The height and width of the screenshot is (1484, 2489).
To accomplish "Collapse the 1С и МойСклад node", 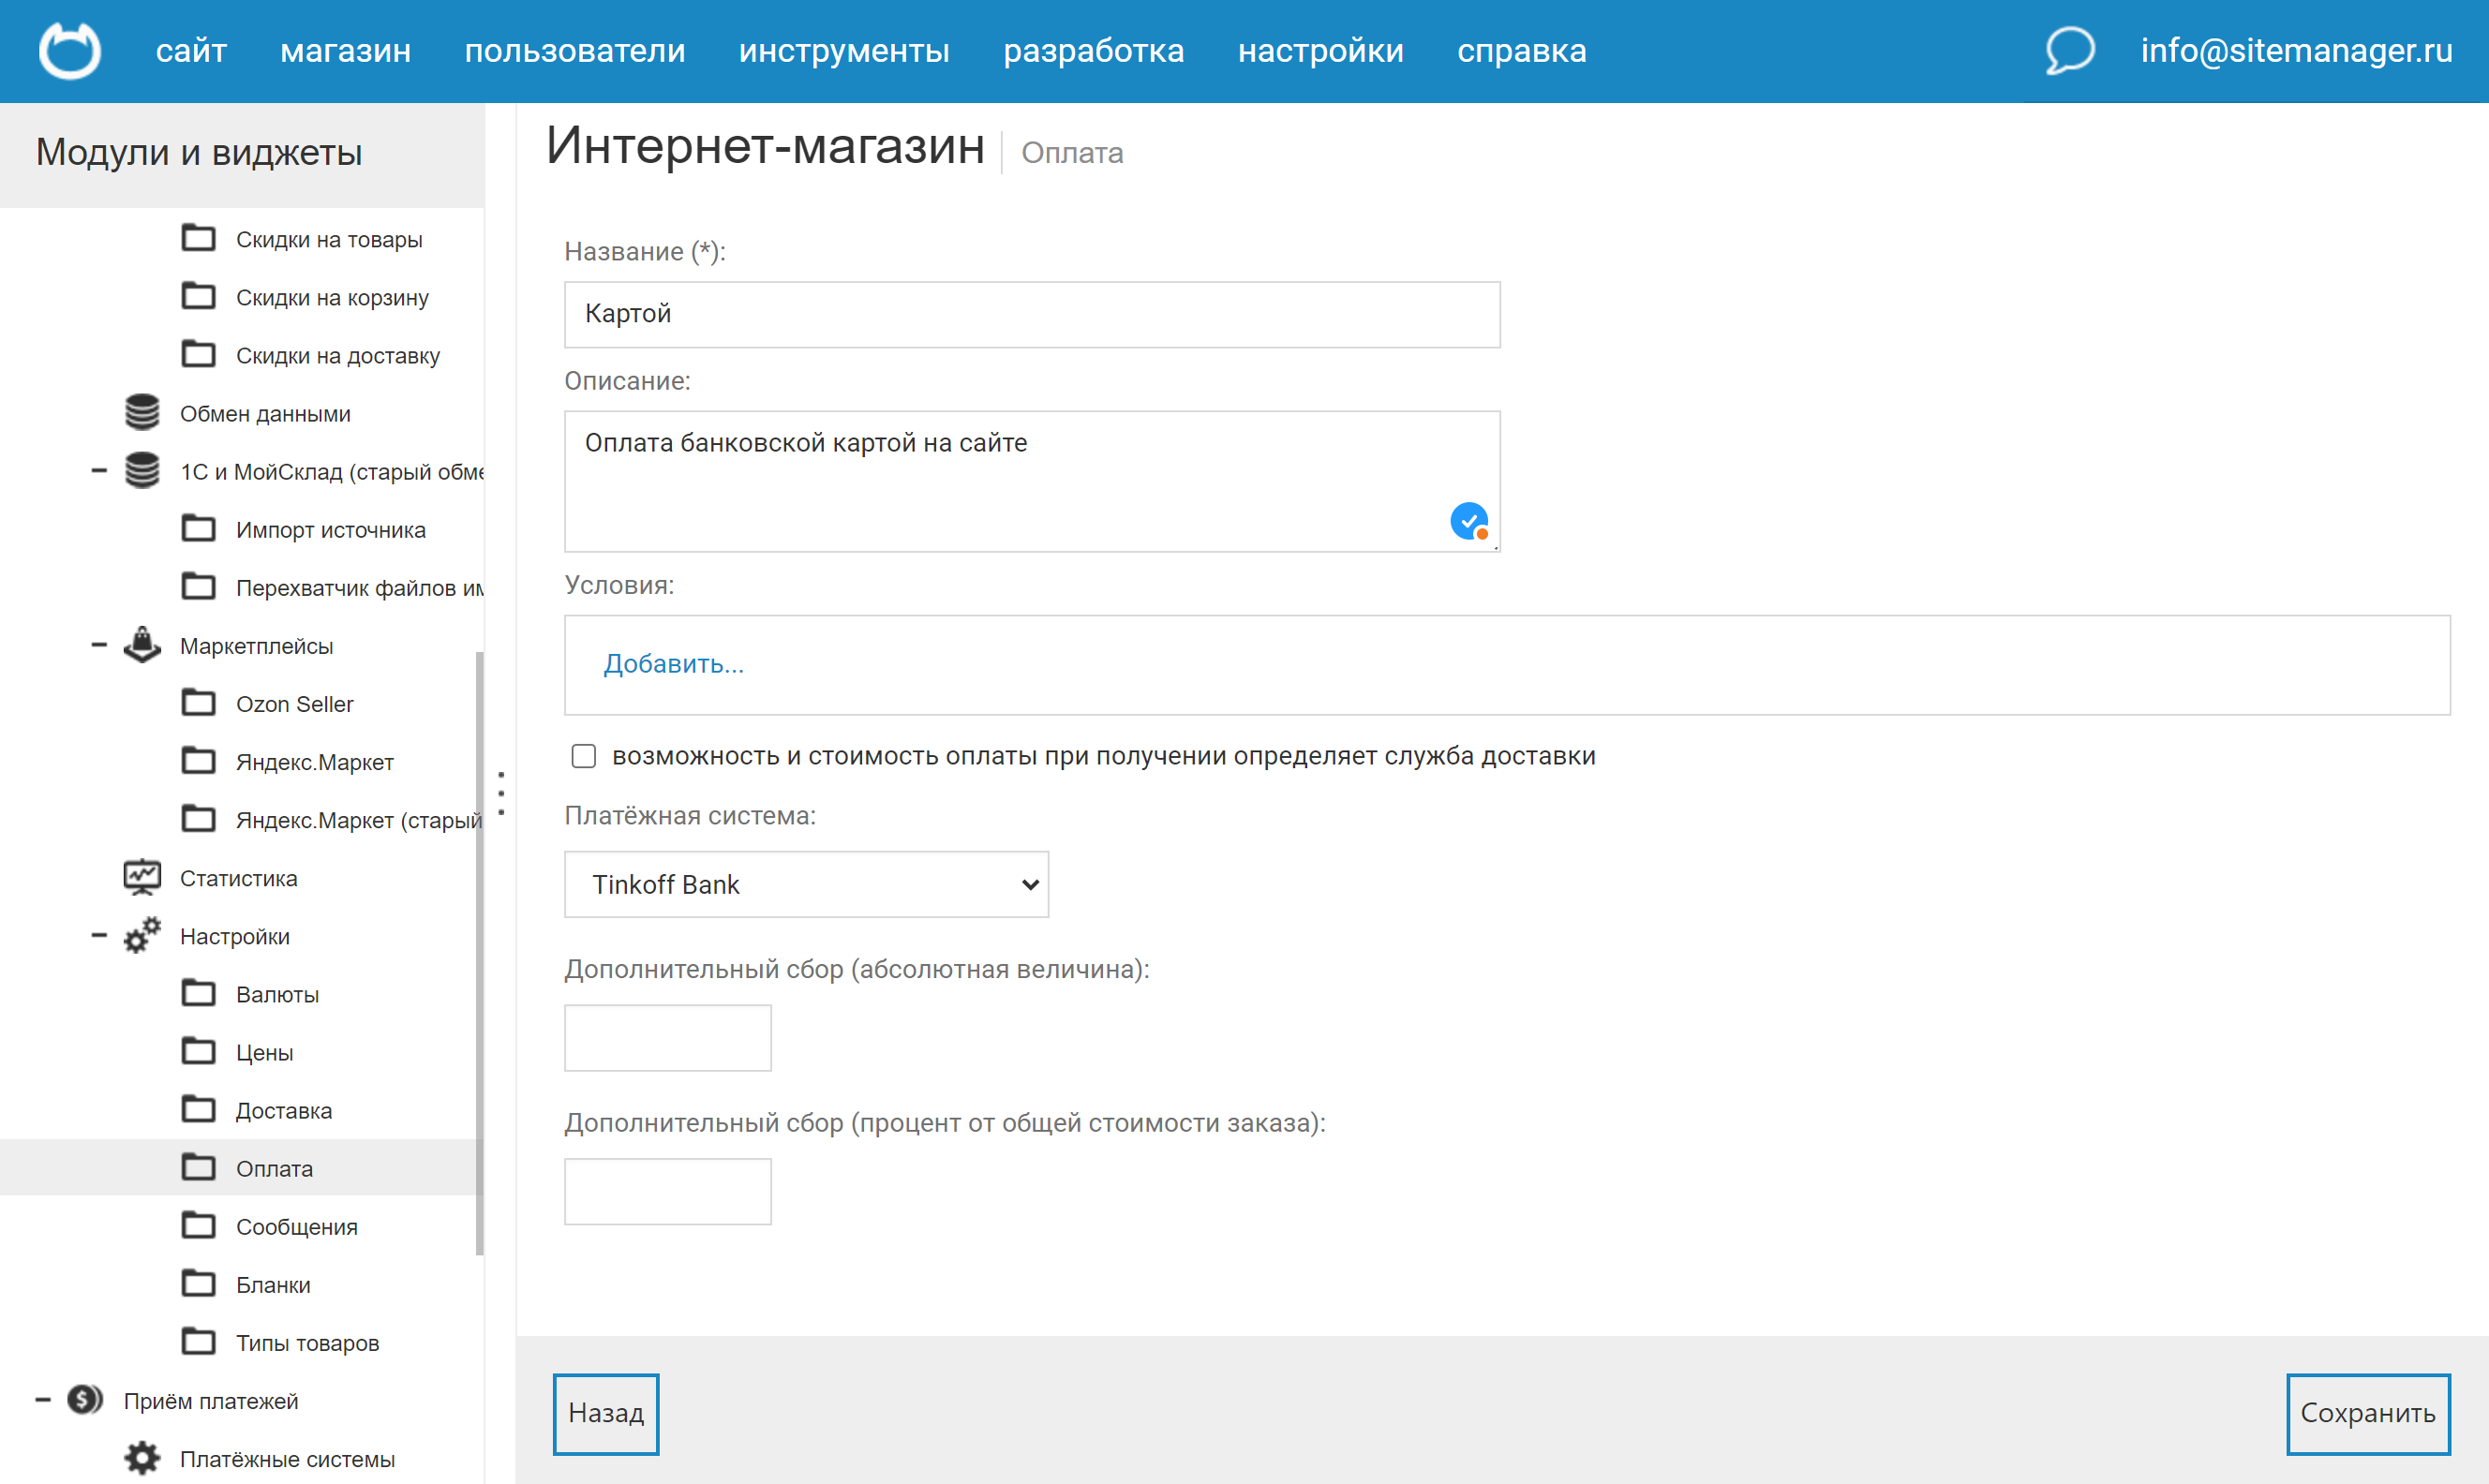I will 99,470.
